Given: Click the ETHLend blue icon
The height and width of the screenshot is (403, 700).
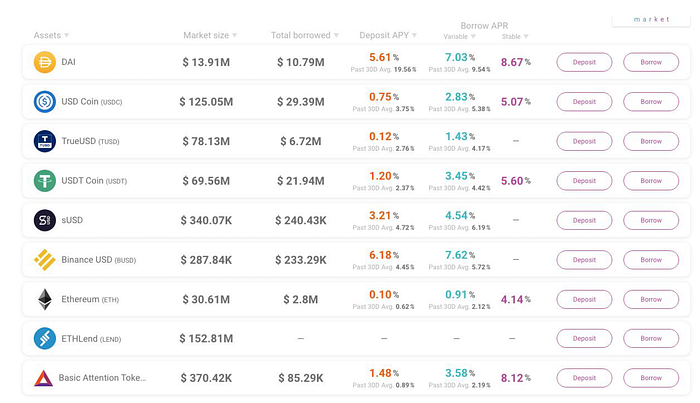Looking at the screenshot, I should pyautogui.click(x=45, y=338).
